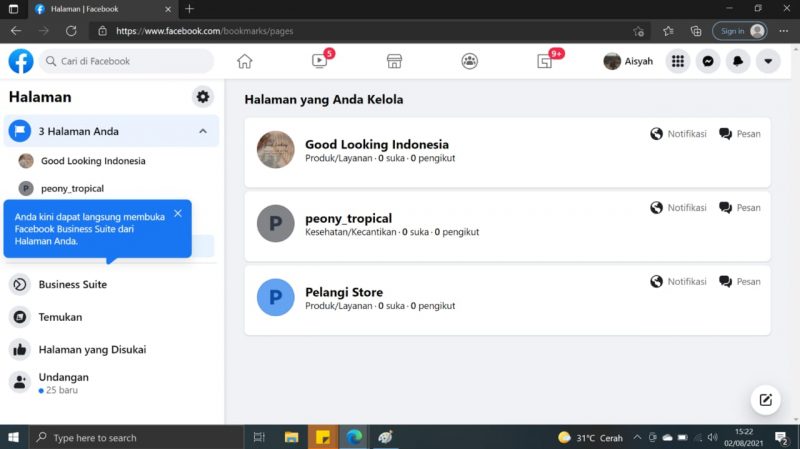Open a new browser tab
The width and height of the screenshot is (800, 449).
tap(189, 9)
